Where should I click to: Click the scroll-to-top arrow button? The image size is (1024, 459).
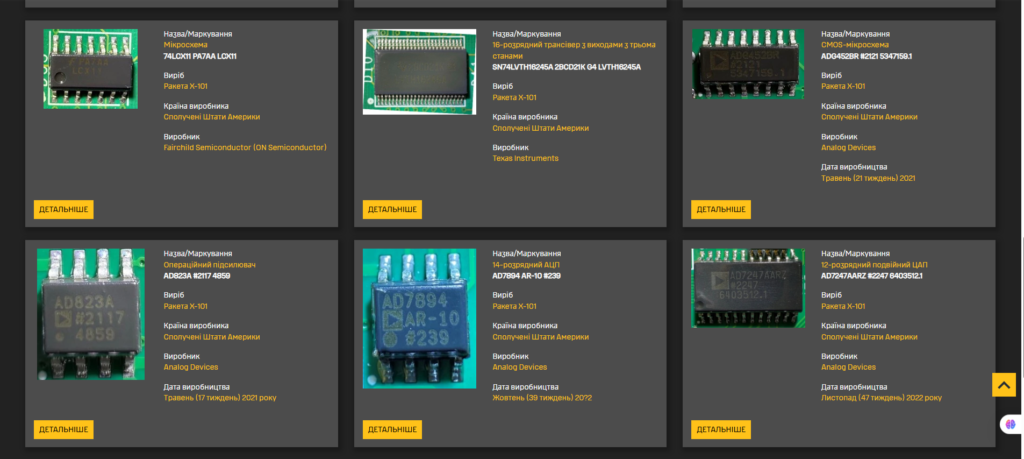[1004, 385]
